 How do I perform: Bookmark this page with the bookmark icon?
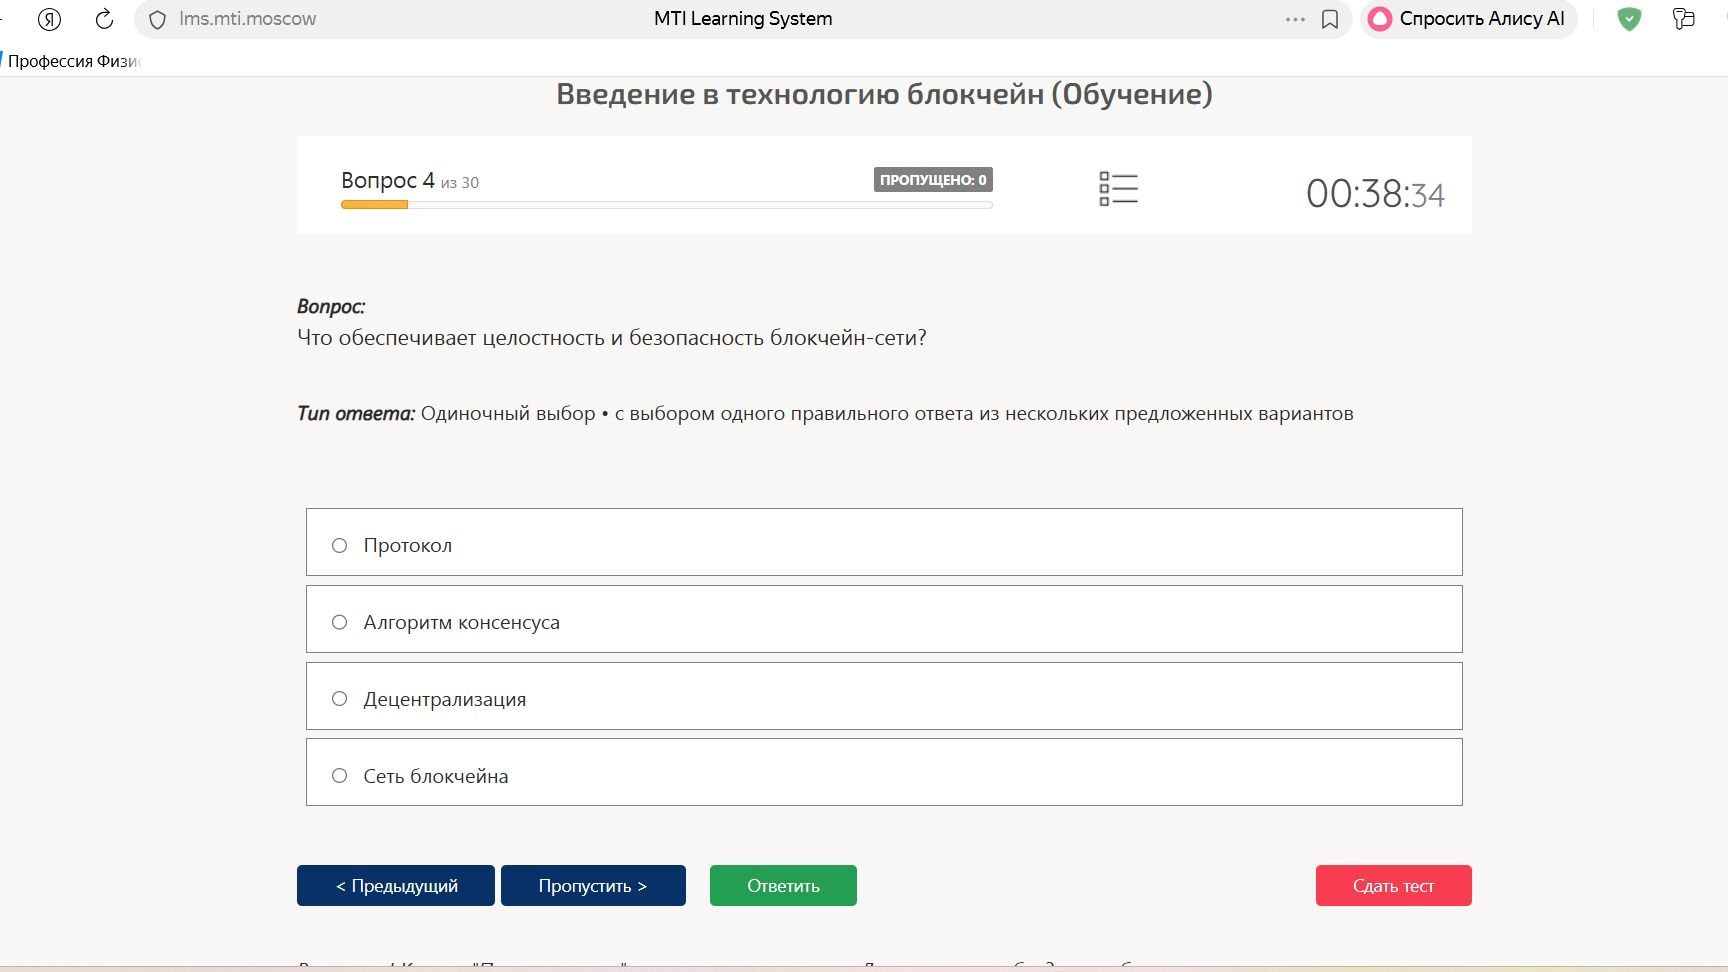[x=1330, y=19]
